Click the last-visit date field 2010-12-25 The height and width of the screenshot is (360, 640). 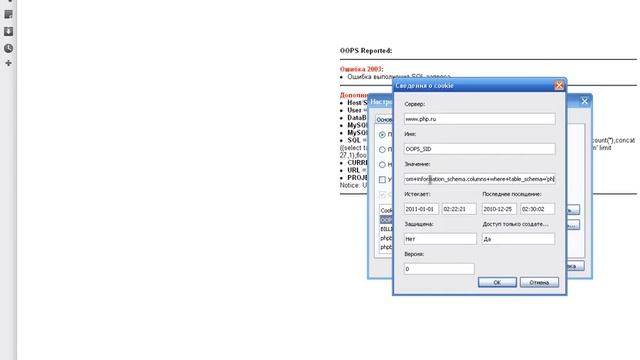click(499, 209)
